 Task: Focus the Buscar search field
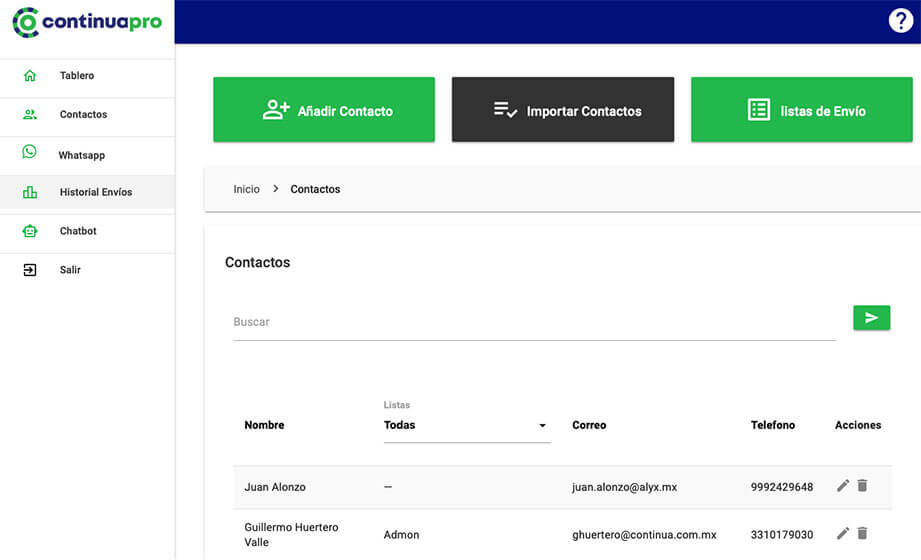[535, 322]
